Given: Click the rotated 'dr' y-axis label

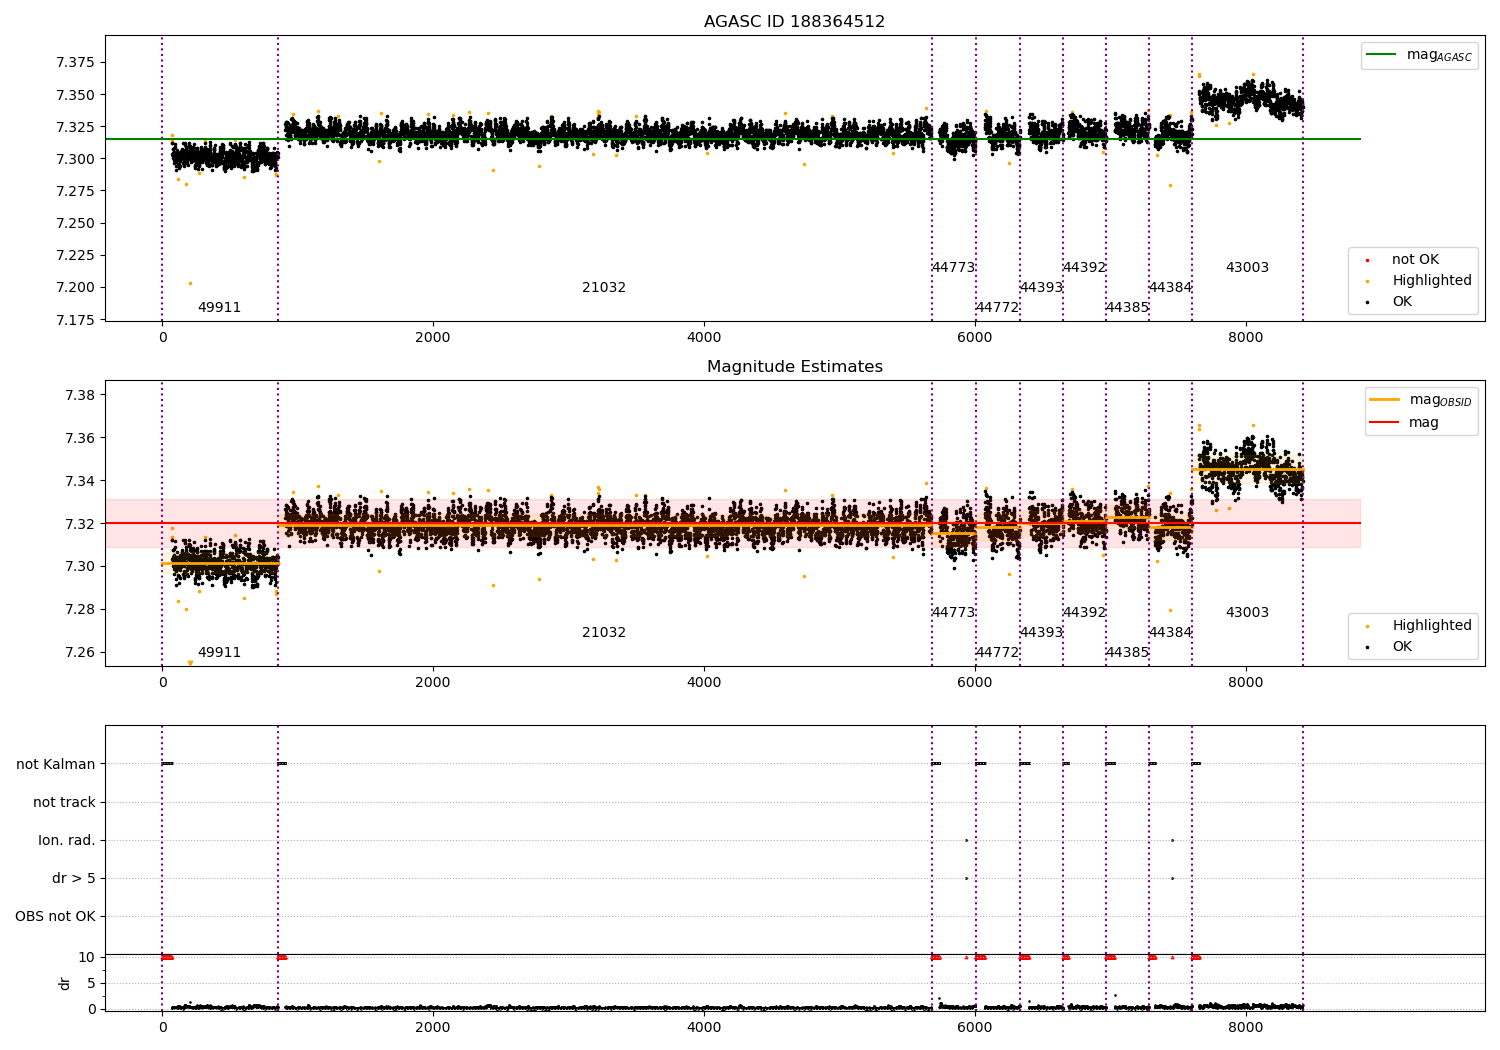Looking at the screenshot, I should tap(65, 983).
